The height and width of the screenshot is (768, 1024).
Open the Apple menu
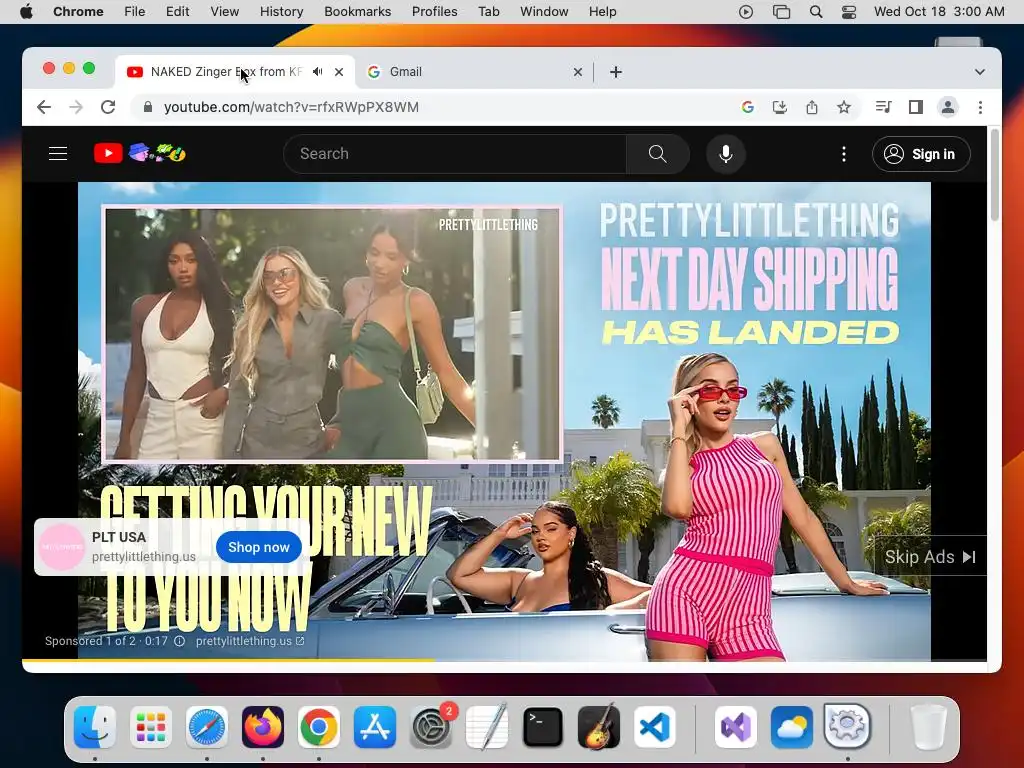coord(26,12)
